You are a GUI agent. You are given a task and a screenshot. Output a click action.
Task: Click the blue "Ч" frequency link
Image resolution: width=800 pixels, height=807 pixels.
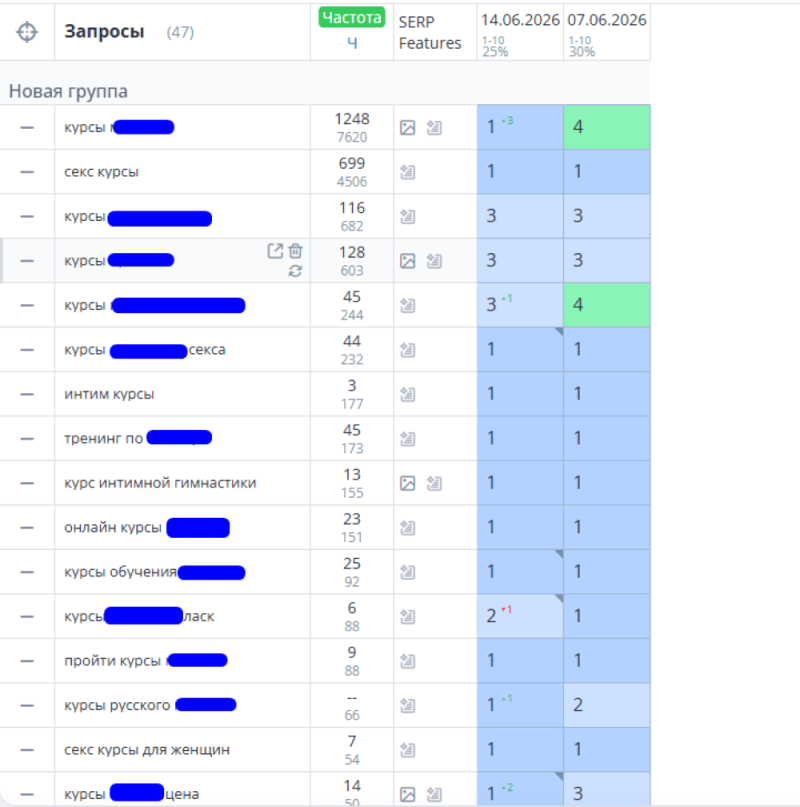click(352, 43)
